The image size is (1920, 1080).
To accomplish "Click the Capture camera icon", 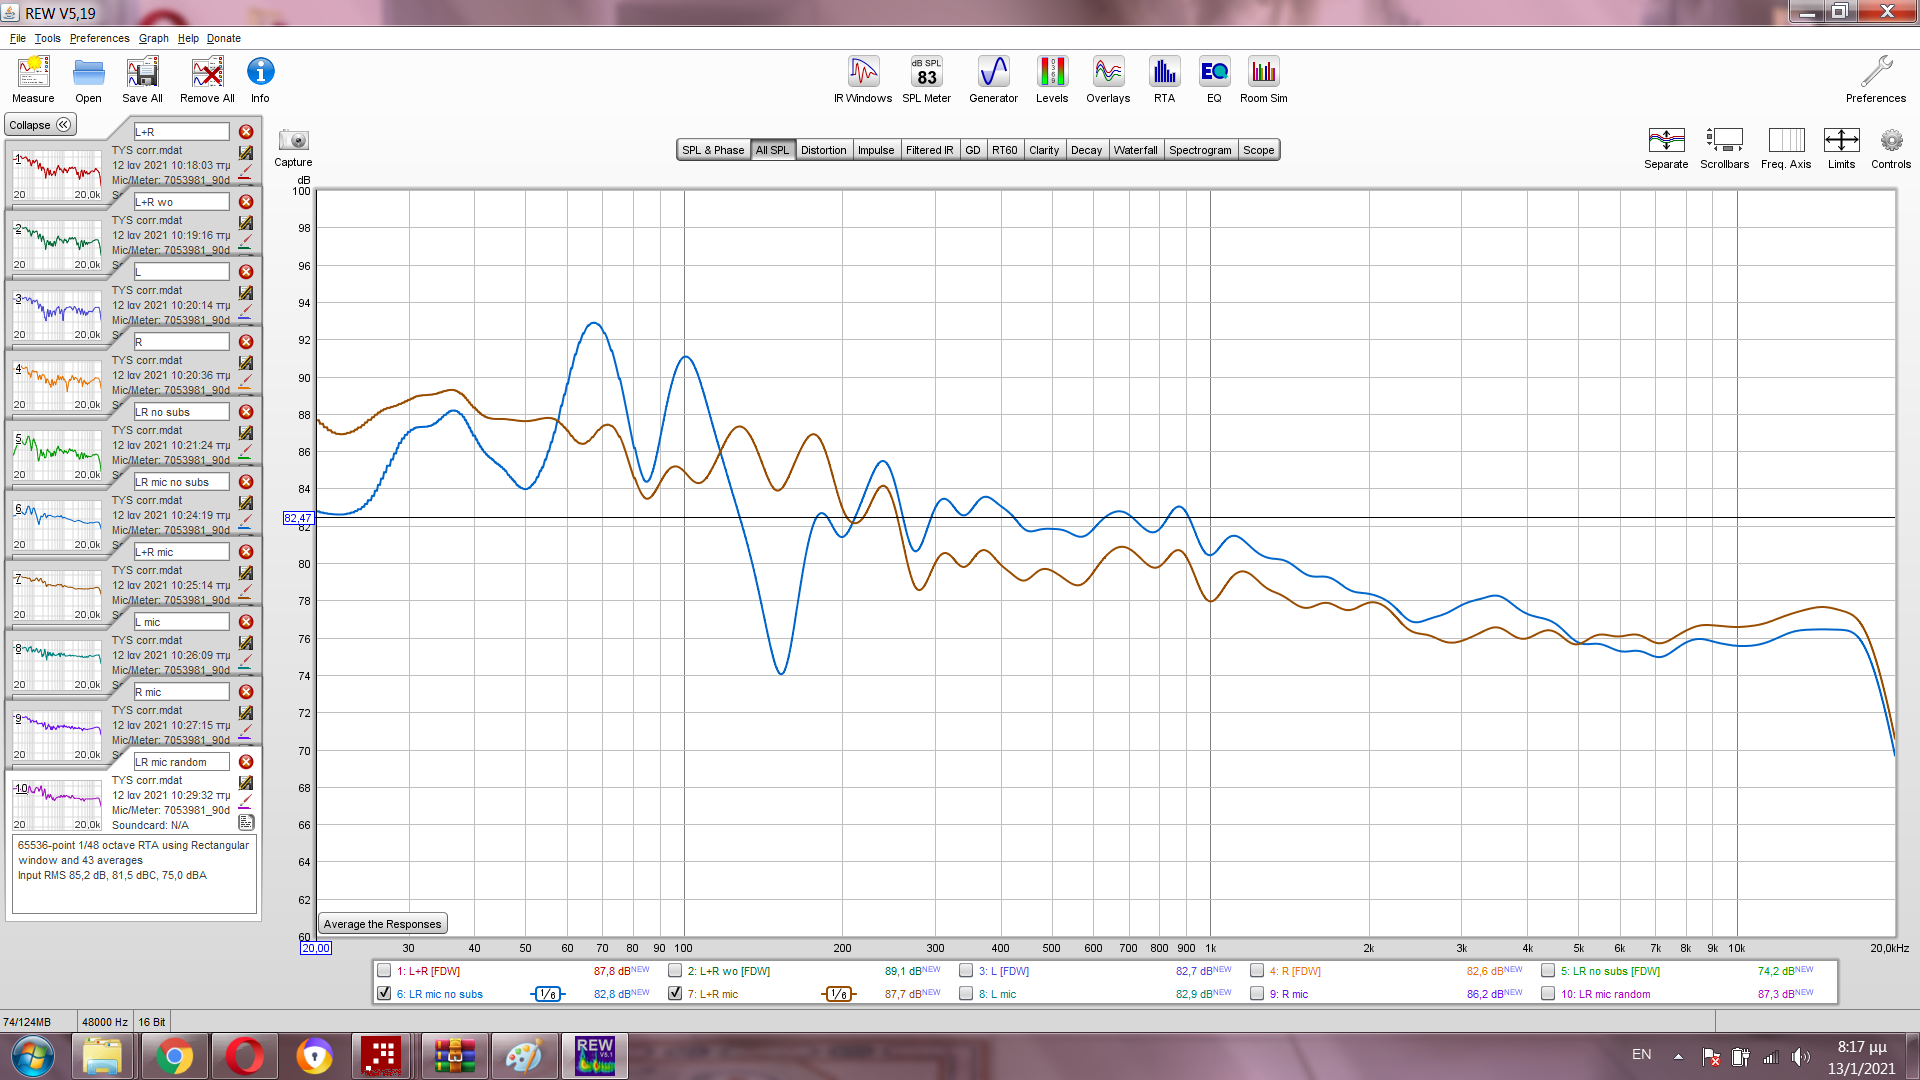I will click(x=293, y=141).
